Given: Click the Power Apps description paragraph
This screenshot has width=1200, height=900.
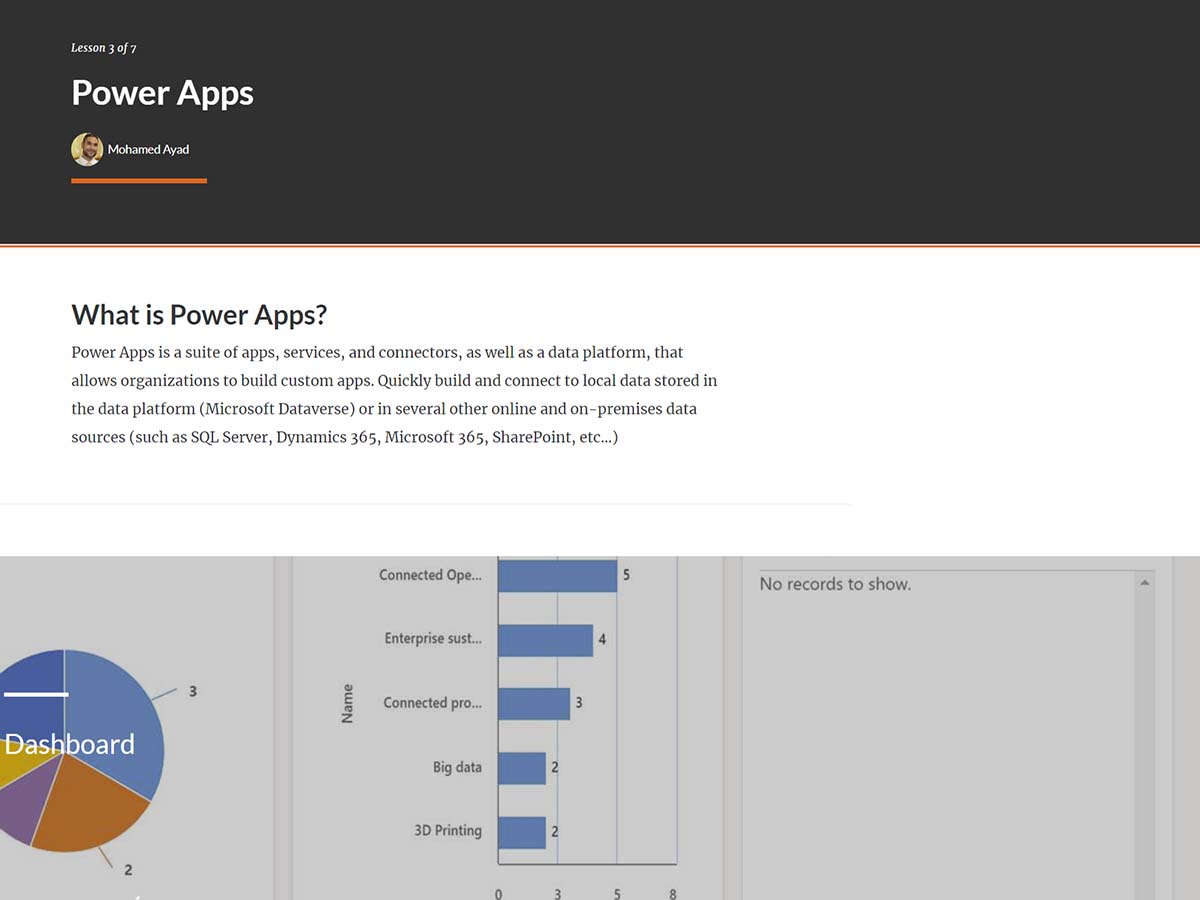Looking at the screenshot, I should pyautogui.click(x=394, y=395).
